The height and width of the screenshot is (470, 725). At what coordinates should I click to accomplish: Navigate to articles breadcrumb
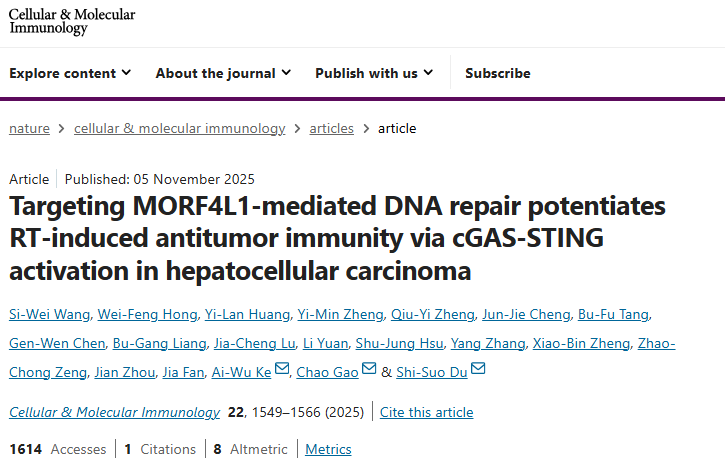point(332,128)
